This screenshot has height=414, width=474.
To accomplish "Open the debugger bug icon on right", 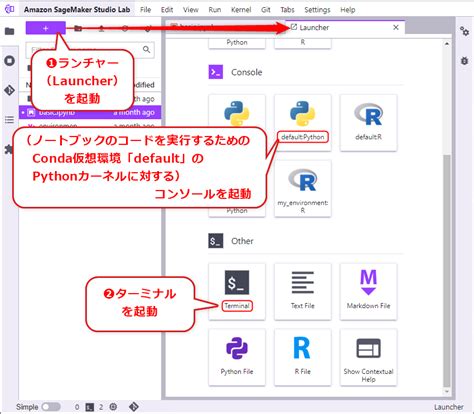I will [x=464, y=61].
